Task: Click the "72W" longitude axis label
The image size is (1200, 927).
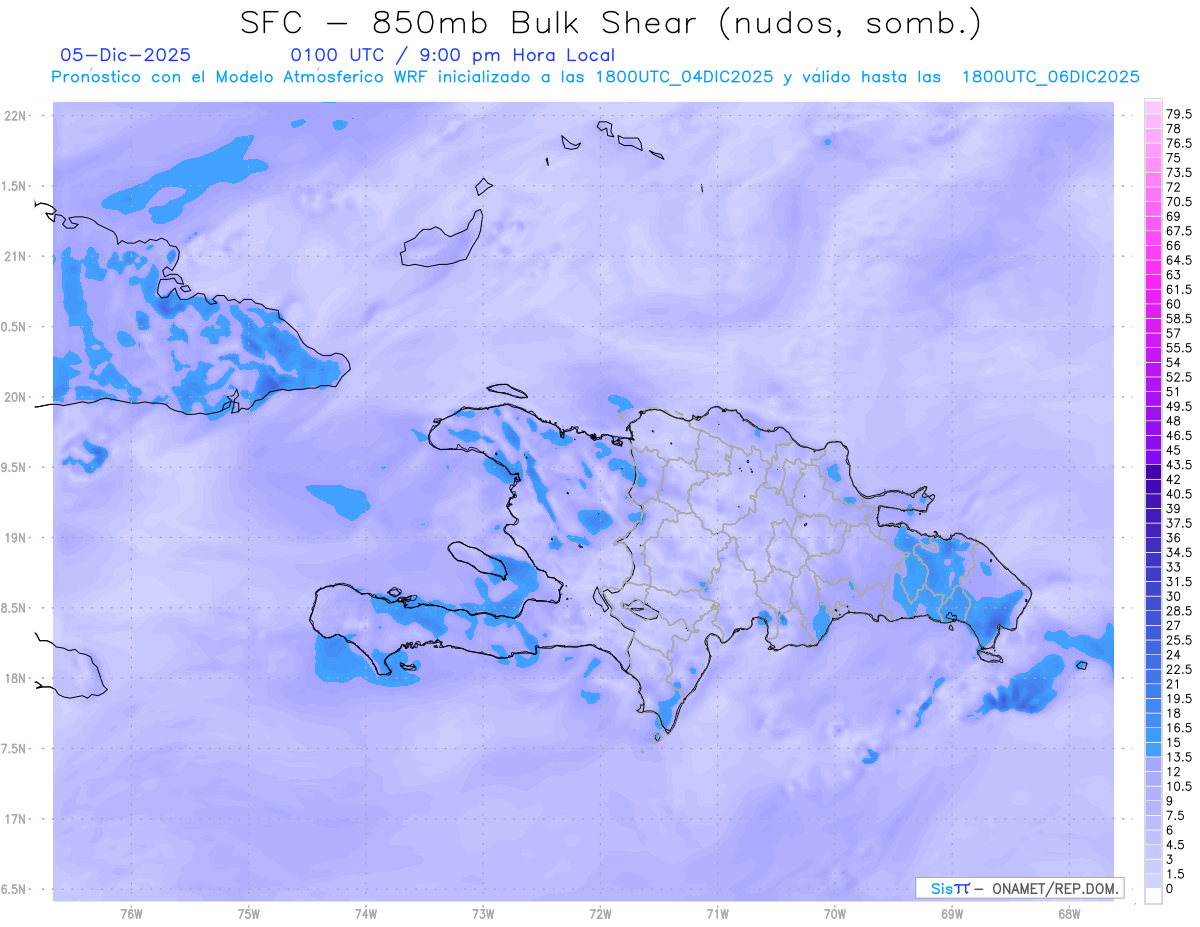Action: 600,914
